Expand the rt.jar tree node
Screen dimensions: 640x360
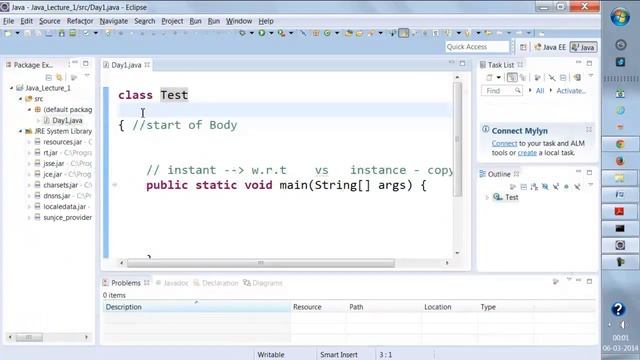pyautogui.click(x=29, y=153)
